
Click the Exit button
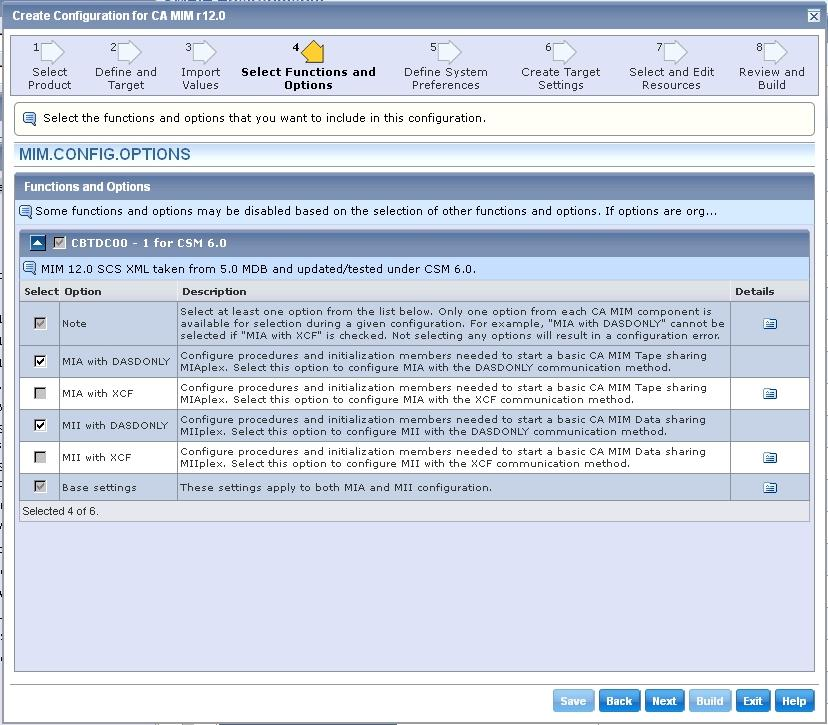tap(752, 701)
